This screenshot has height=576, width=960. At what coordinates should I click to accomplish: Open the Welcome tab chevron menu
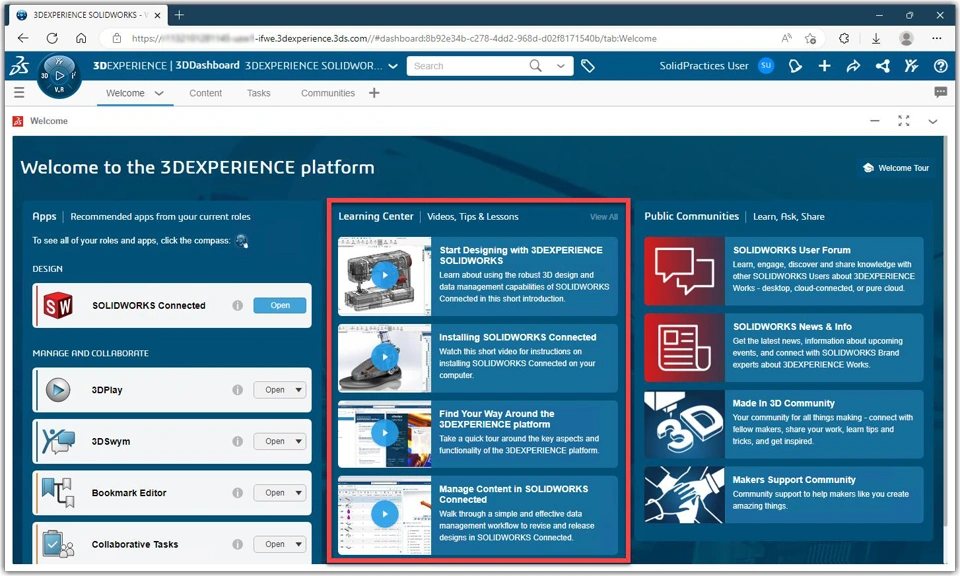(x=159, y=93)
